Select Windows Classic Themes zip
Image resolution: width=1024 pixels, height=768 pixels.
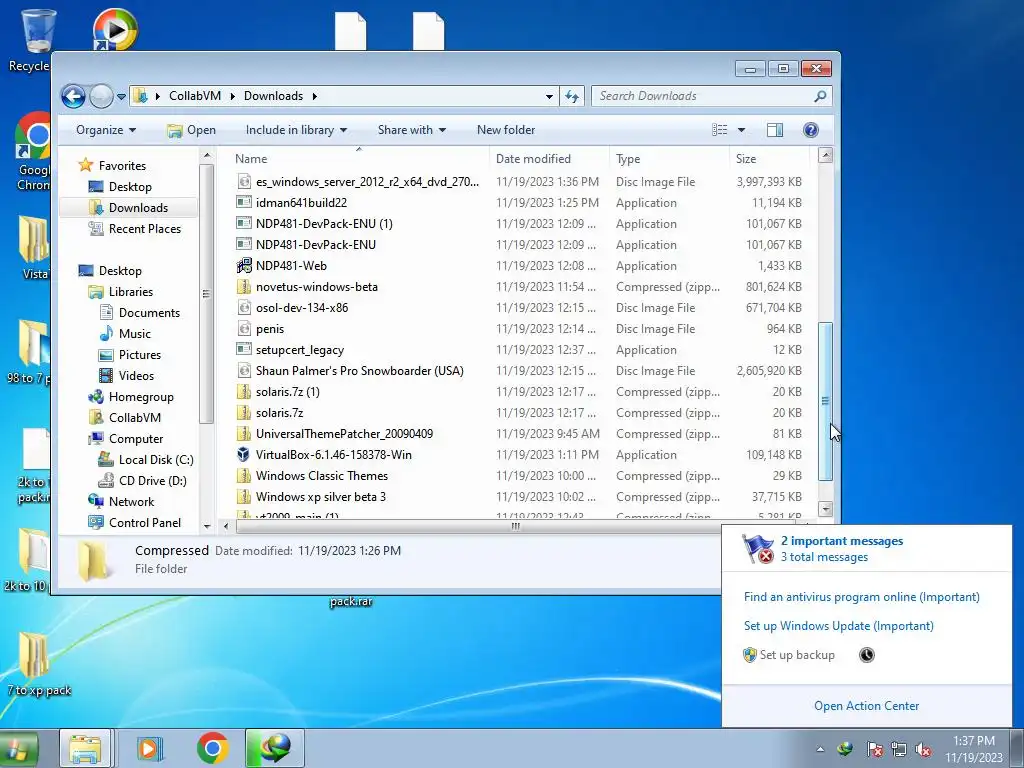(x=322, y=475)
